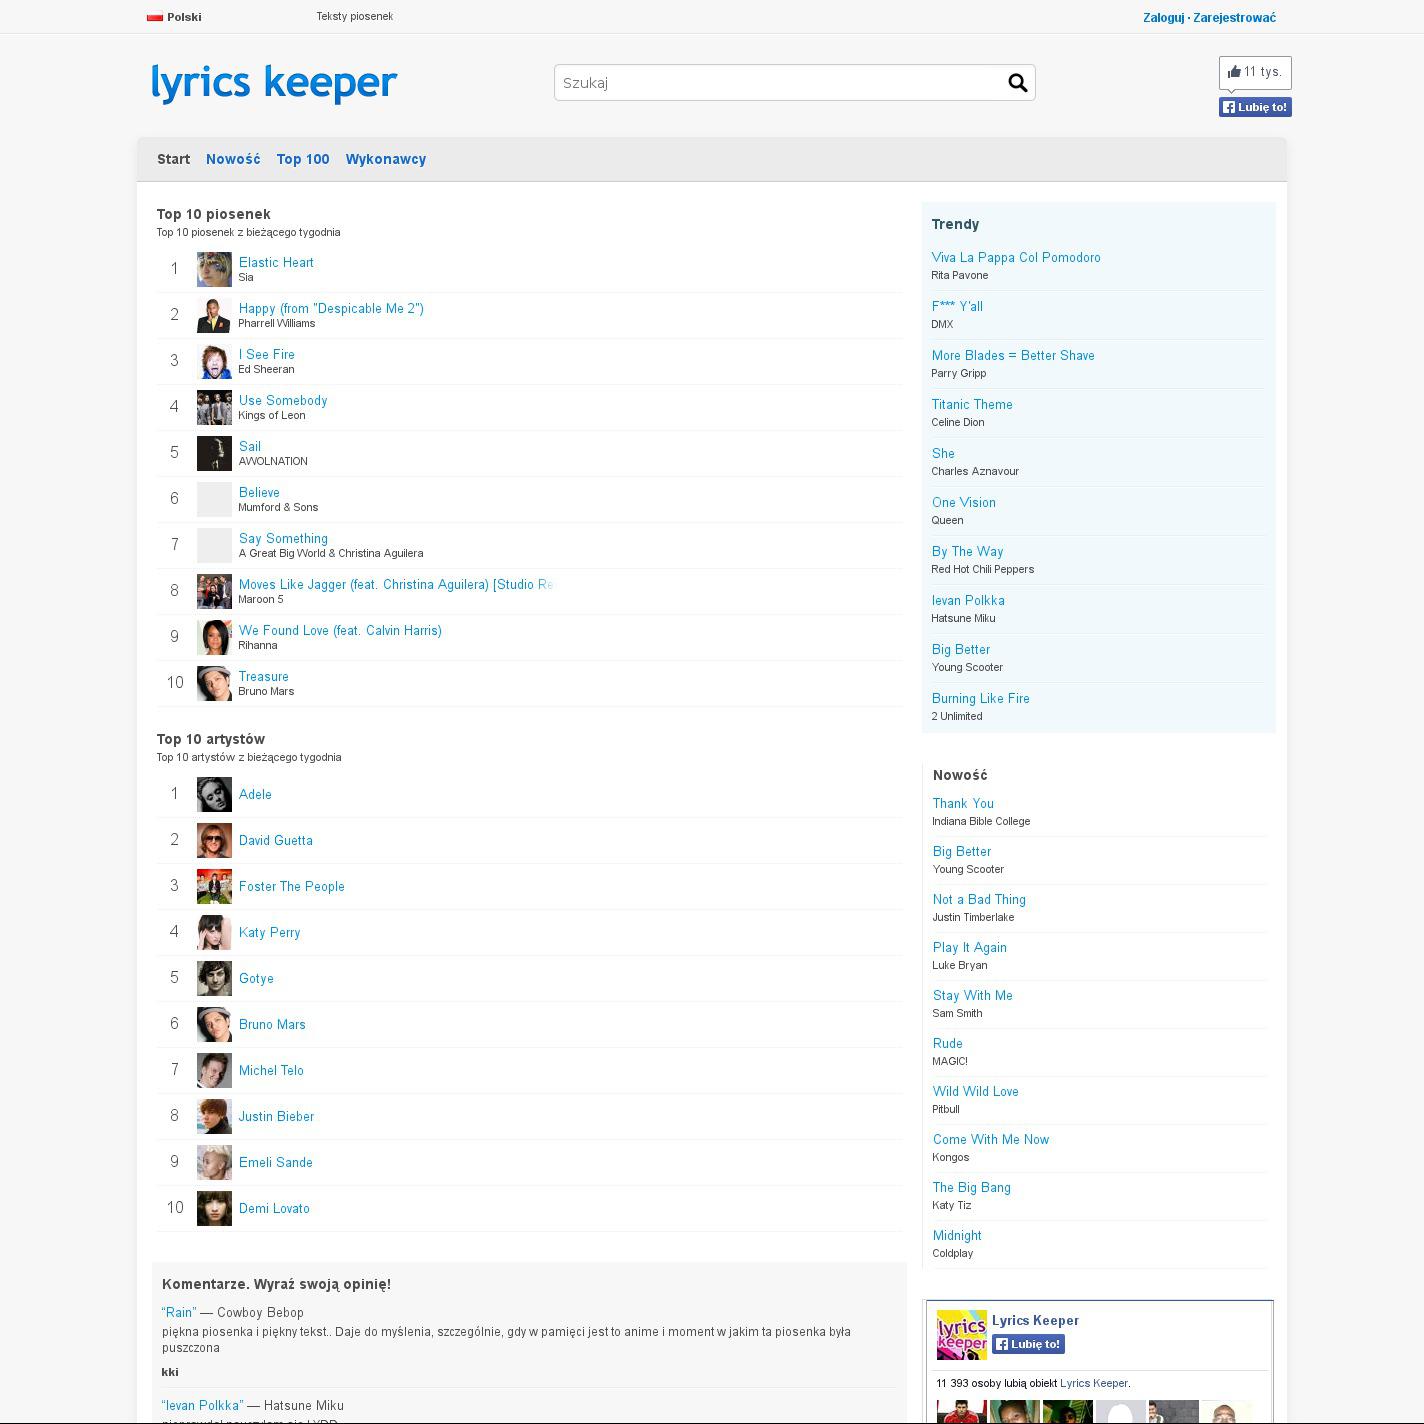1424x1424 pixels.
Task: Open the lyrics keeper logo homepage
Action: pyautogui.click(x=274, y=83)
